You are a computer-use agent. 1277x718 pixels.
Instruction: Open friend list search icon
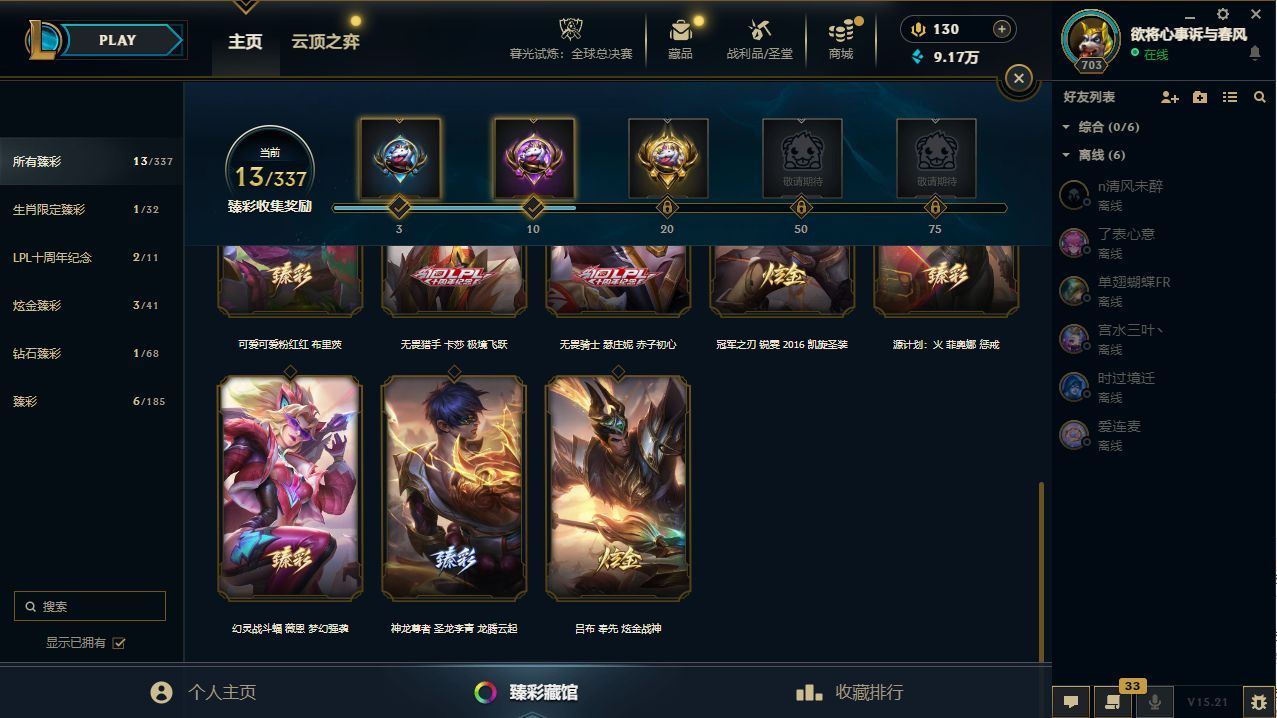(1260, 97)
